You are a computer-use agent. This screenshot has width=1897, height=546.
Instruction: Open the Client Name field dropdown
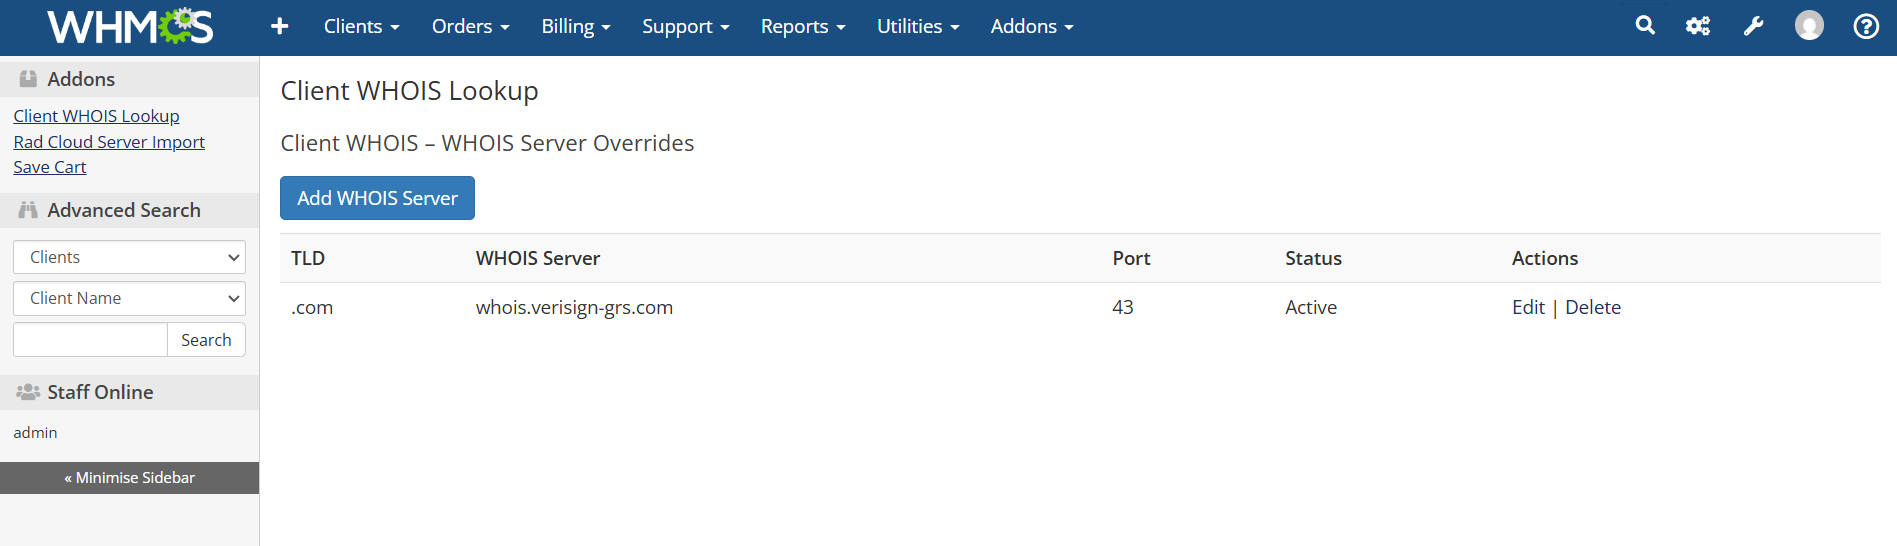129,298
